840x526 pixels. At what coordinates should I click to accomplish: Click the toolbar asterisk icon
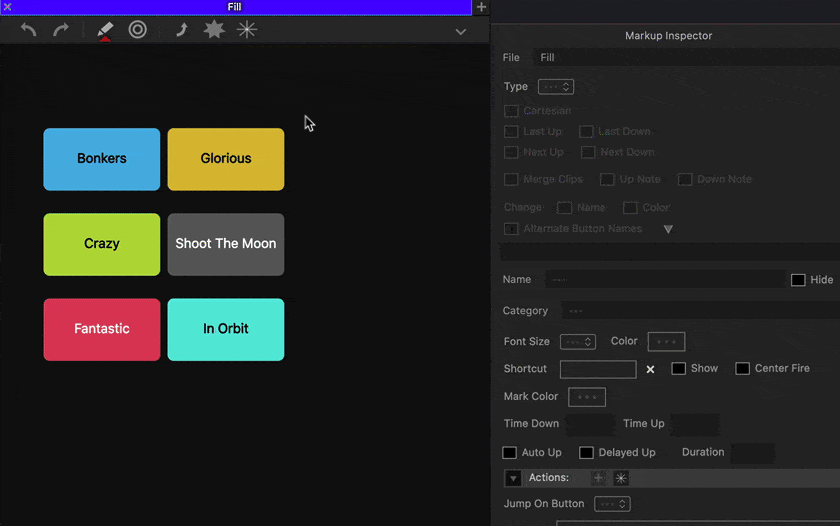click(247, 29)
